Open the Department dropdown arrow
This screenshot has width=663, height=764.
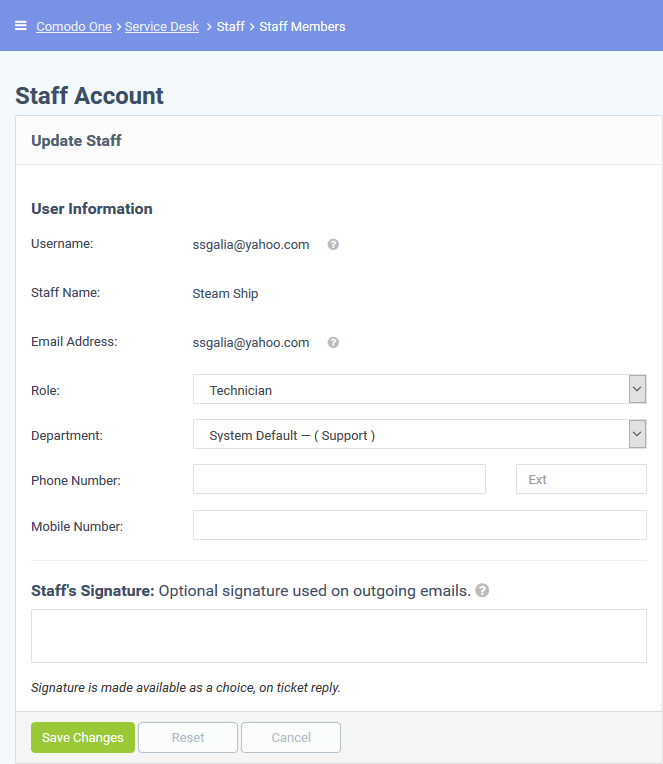[637, 434]
